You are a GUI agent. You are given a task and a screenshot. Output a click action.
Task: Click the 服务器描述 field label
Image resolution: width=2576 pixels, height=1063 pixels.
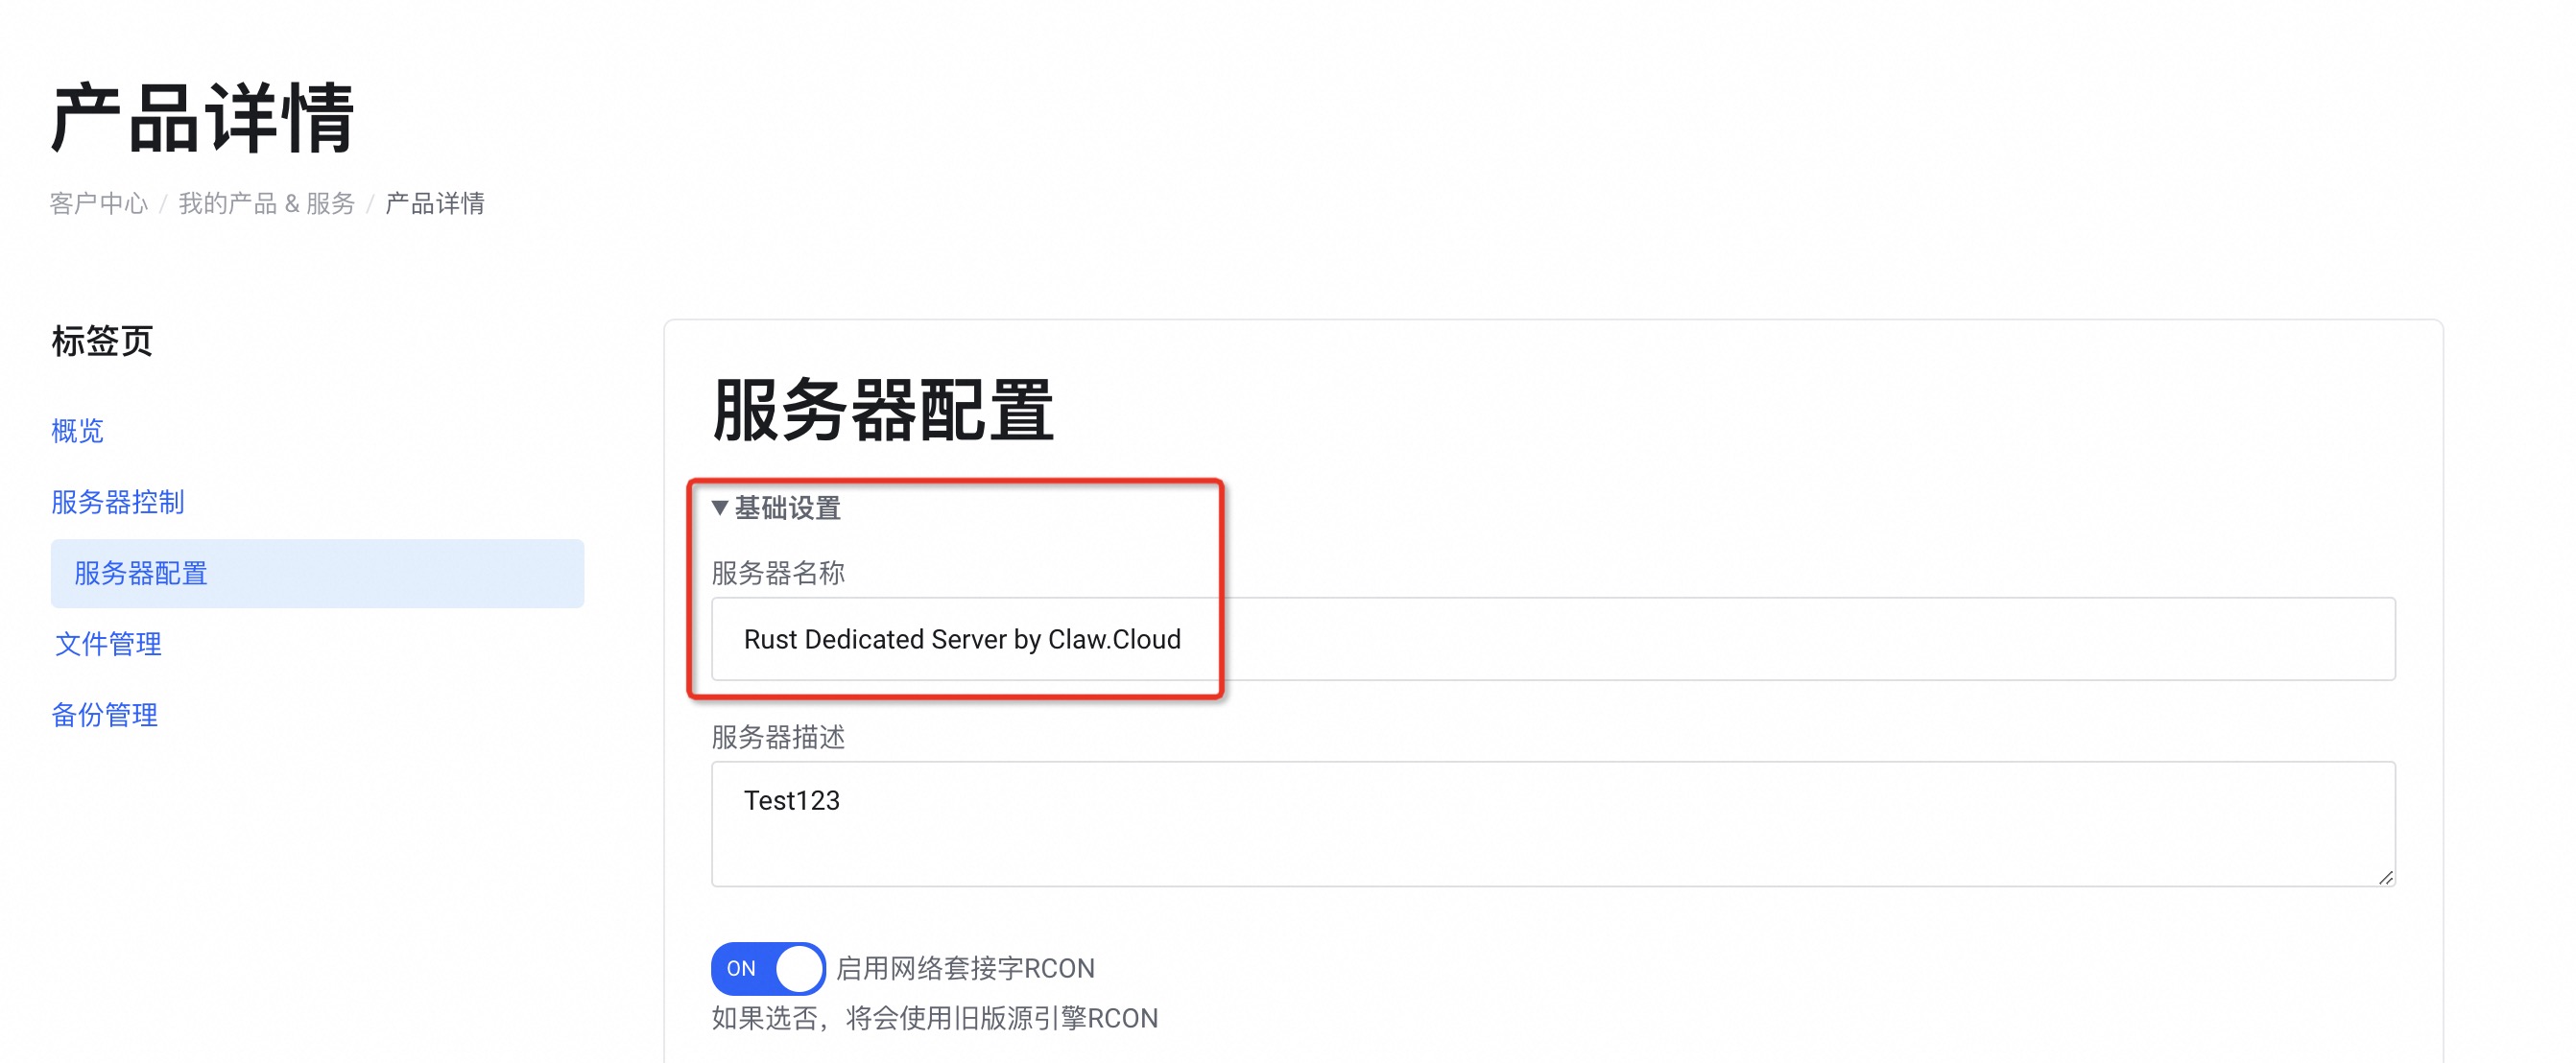[778, 737]
